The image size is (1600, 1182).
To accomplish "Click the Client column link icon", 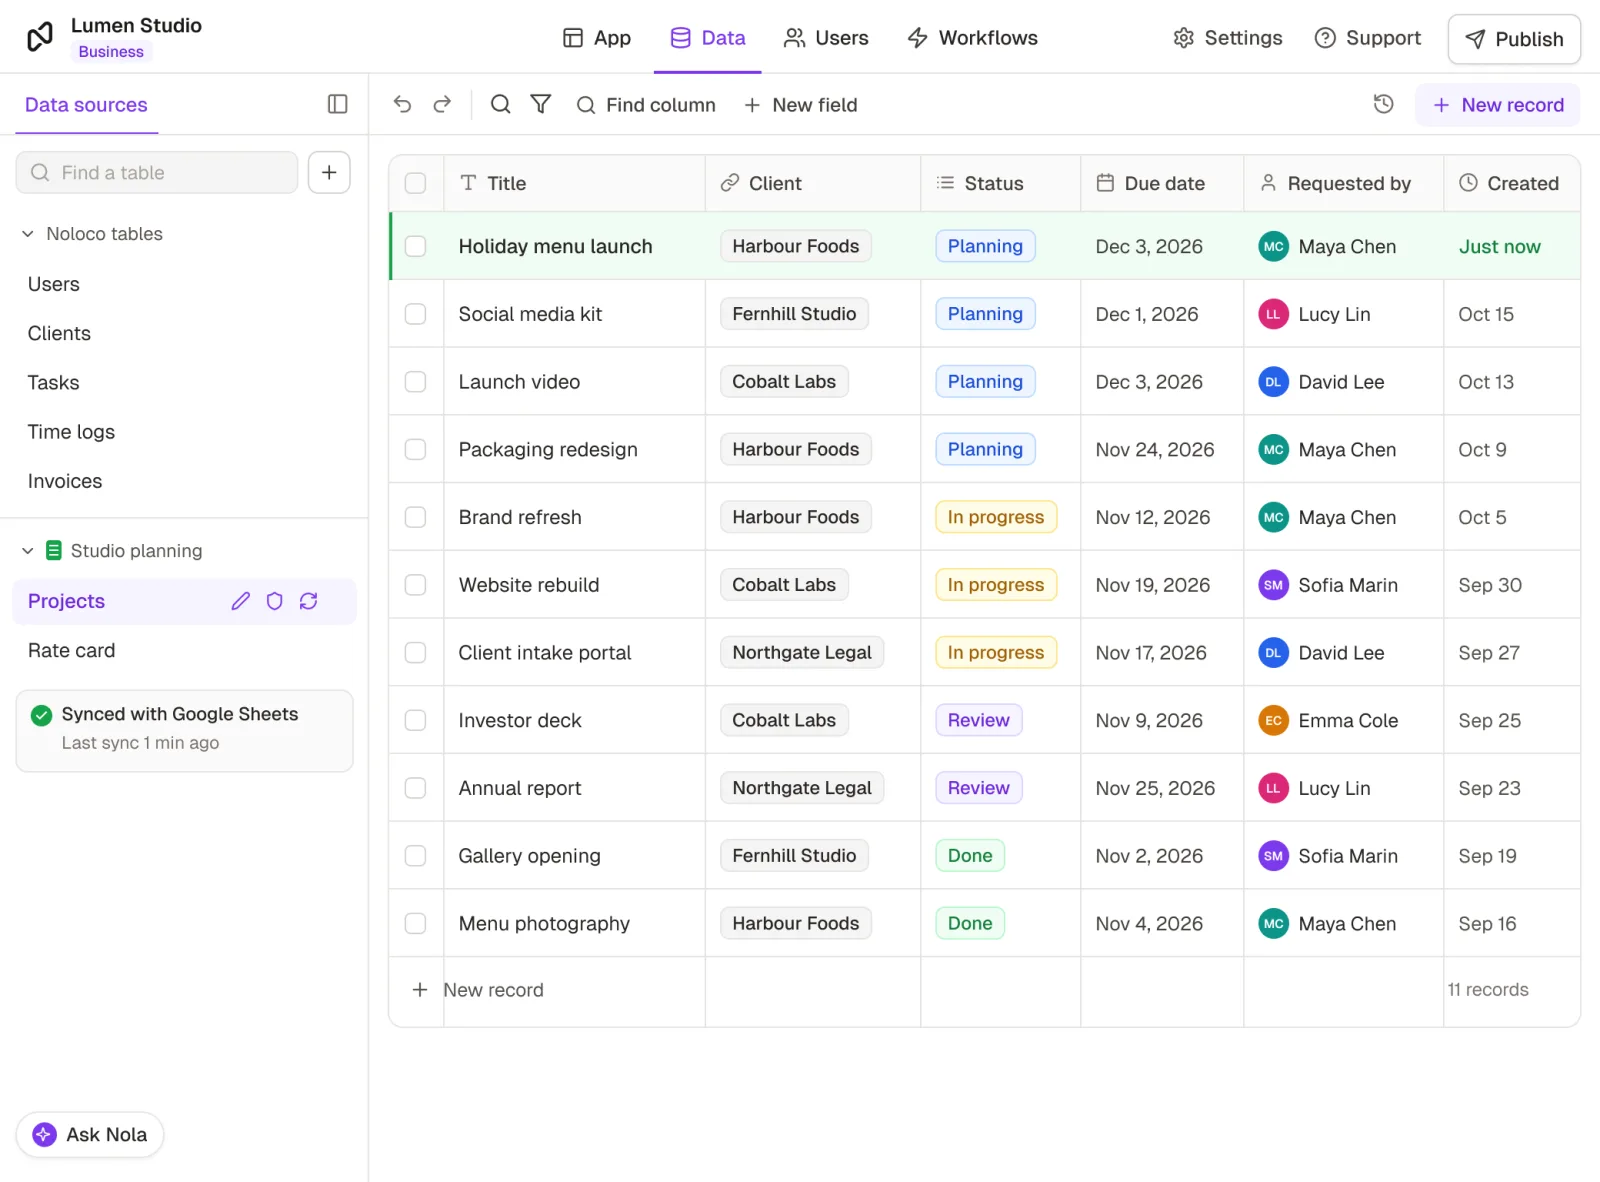I will tap(730, 183).
